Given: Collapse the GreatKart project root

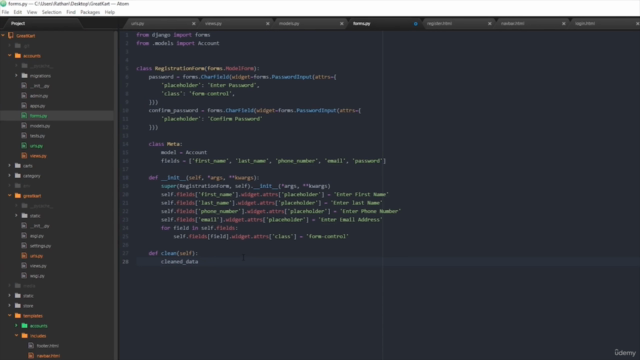Looking at the screenshot, I should point(3,36).
